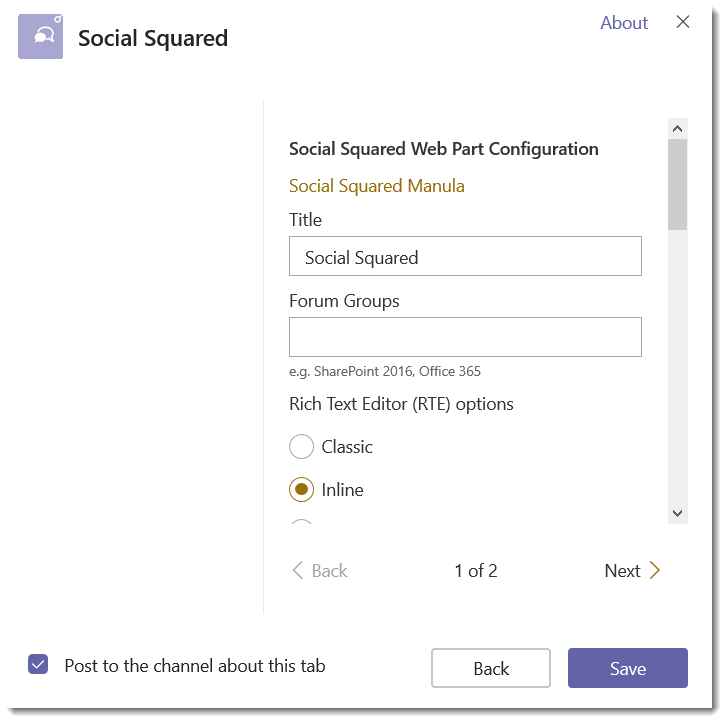Toggle Post to the channel checkbox
This screenshot has width=727, height=723.
pos(38,665)
